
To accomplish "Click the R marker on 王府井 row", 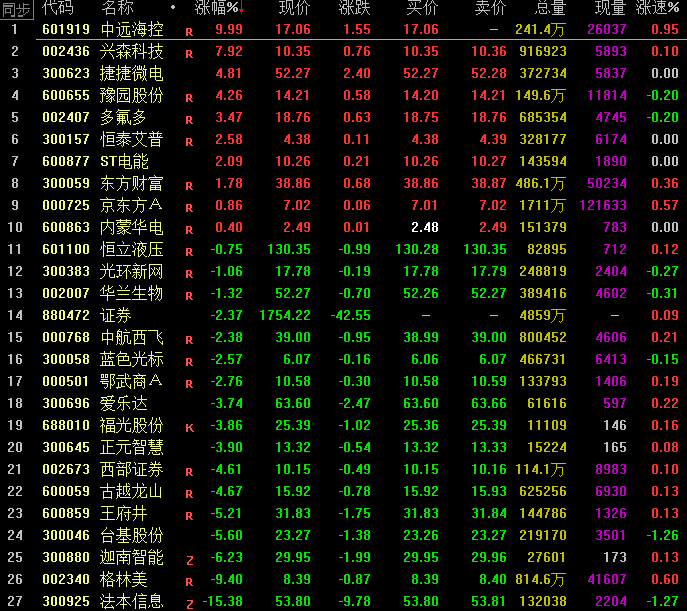I will tap(189, 516).
